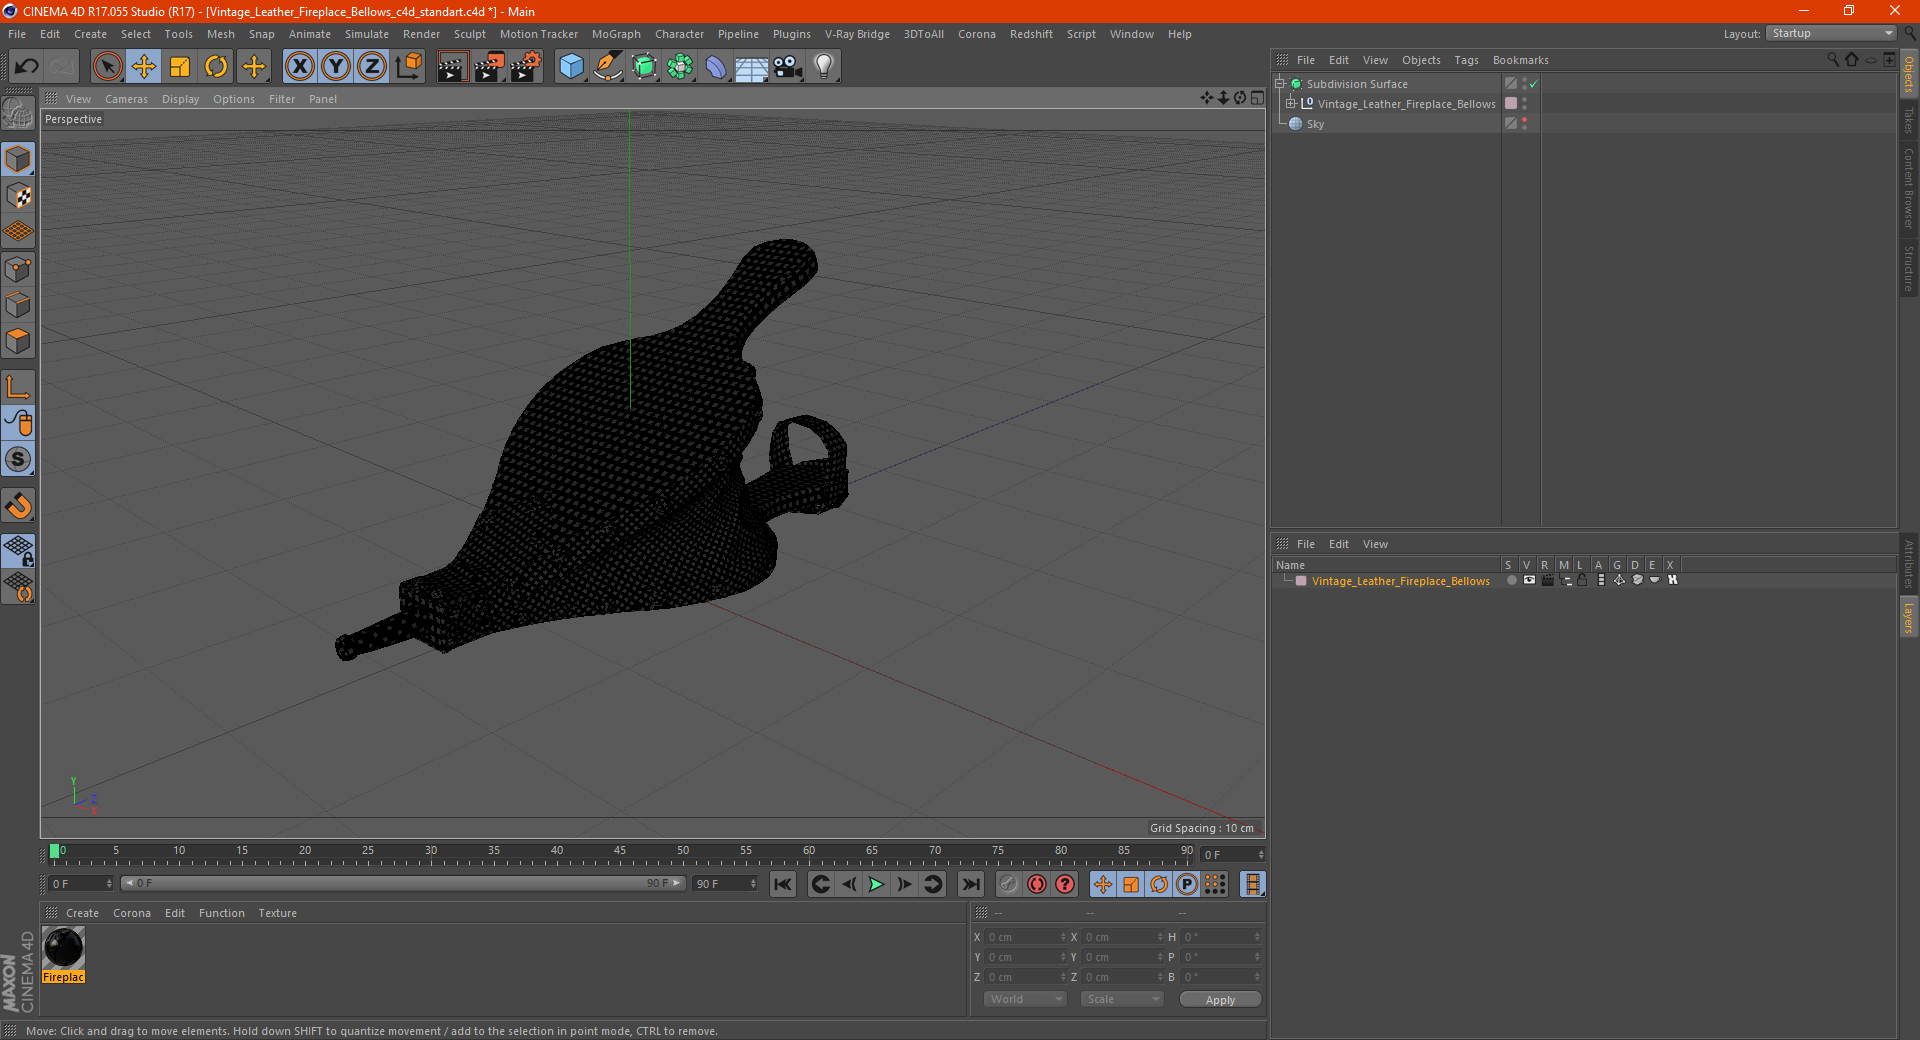1920x1040 pixels.
Task: Open the Deformer bend icon
Action: [x=716, y=67]
